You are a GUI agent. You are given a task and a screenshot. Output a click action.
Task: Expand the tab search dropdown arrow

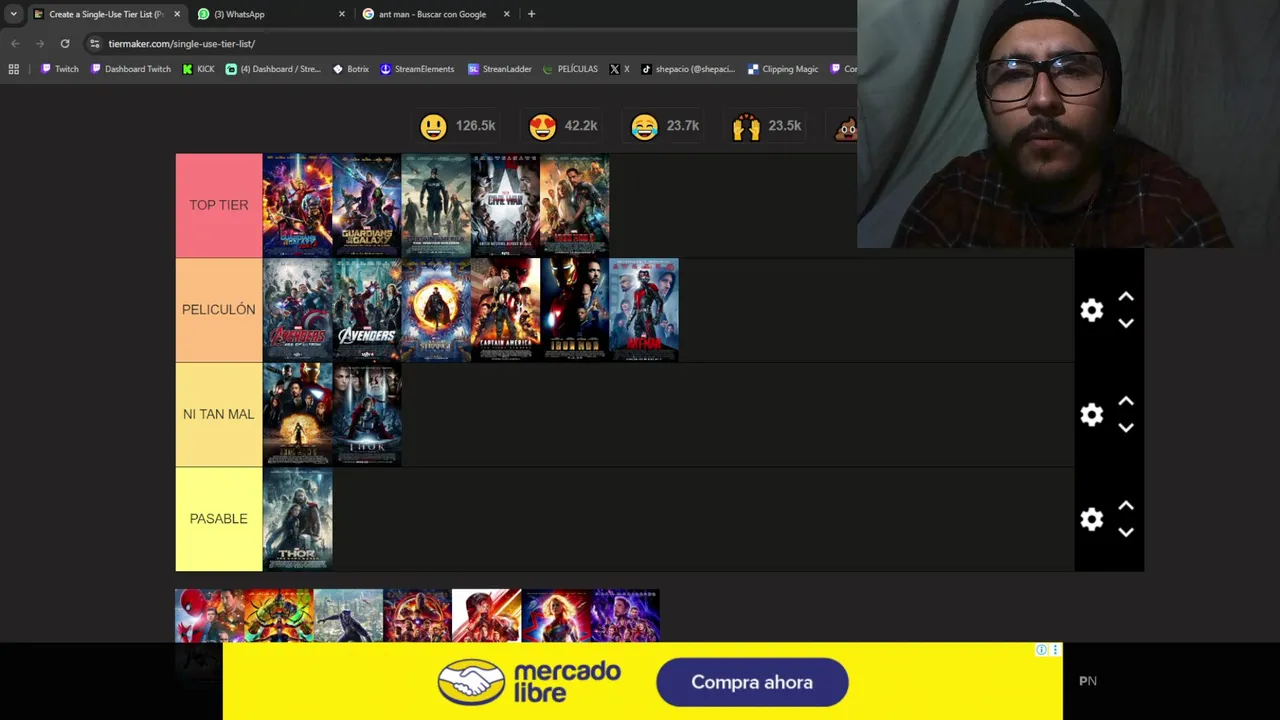point(13,14)
